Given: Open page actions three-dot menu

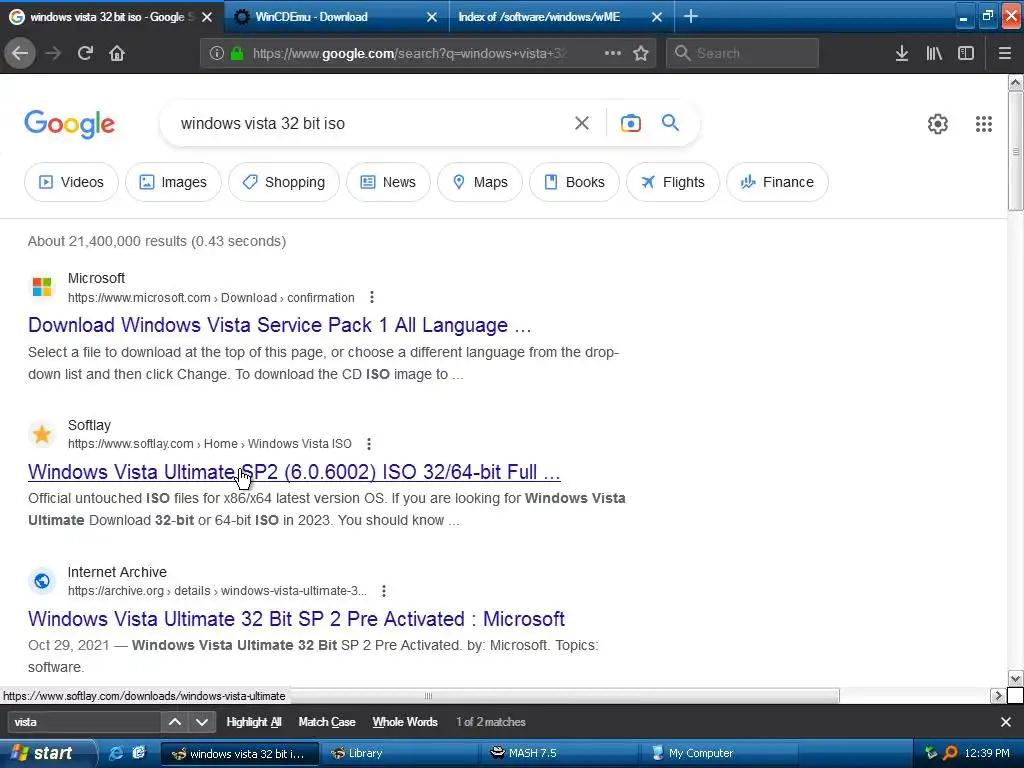Looking at the screenshot, I should click(x=613, y=53).
